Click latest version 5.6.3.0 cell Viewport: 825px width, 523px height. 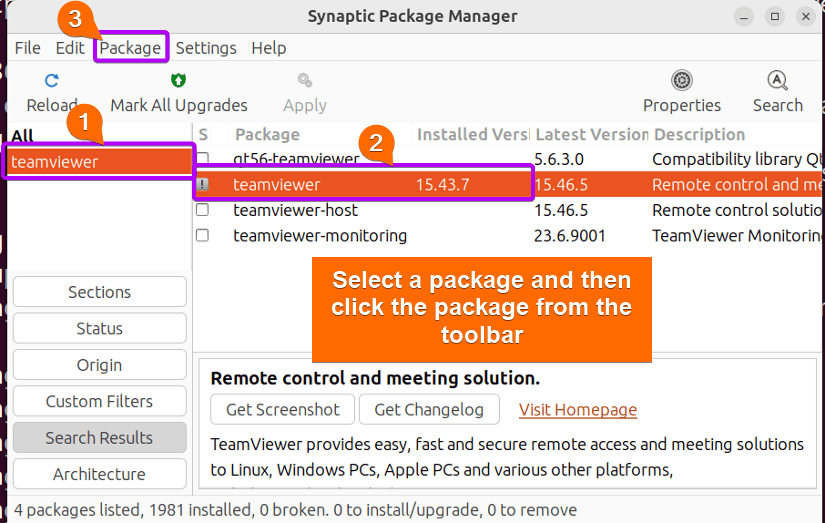(559, 159)
